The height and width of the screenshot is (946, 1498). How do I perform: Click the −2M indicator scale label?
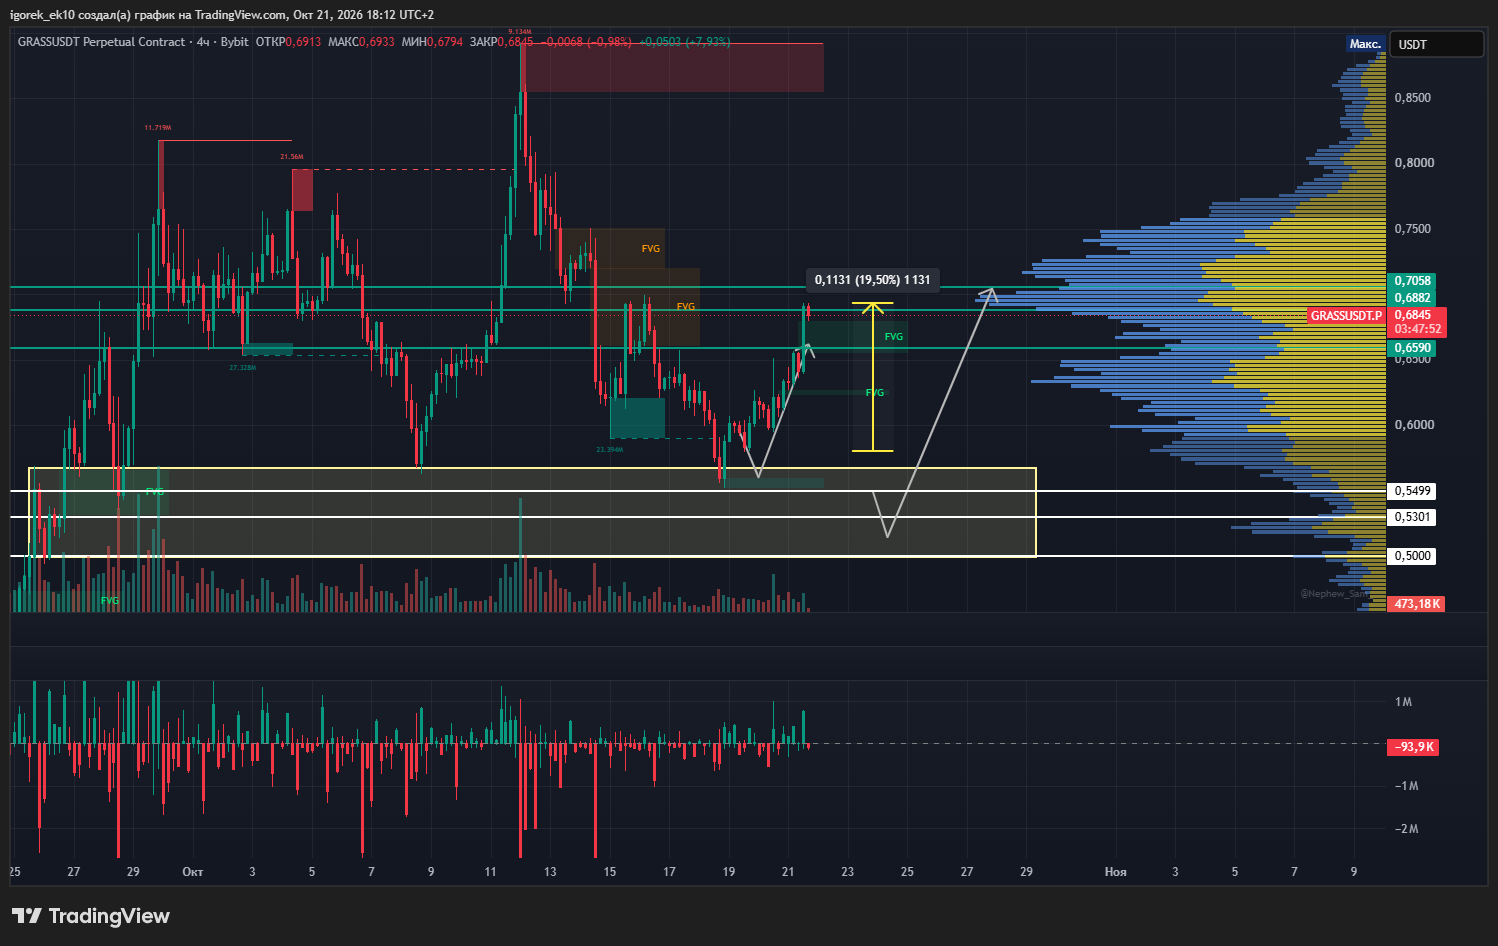(1407, 829)
